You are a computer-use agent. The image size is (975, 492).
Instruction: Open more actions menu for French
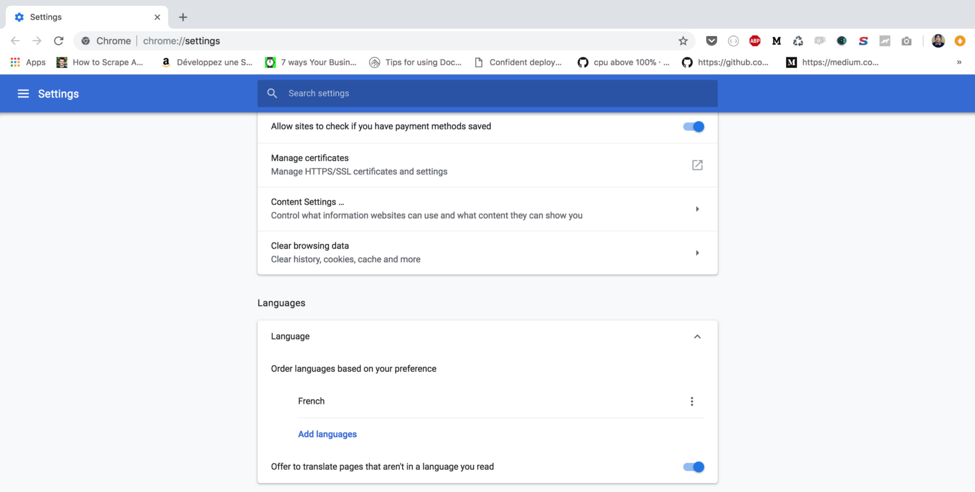[691, 401]
